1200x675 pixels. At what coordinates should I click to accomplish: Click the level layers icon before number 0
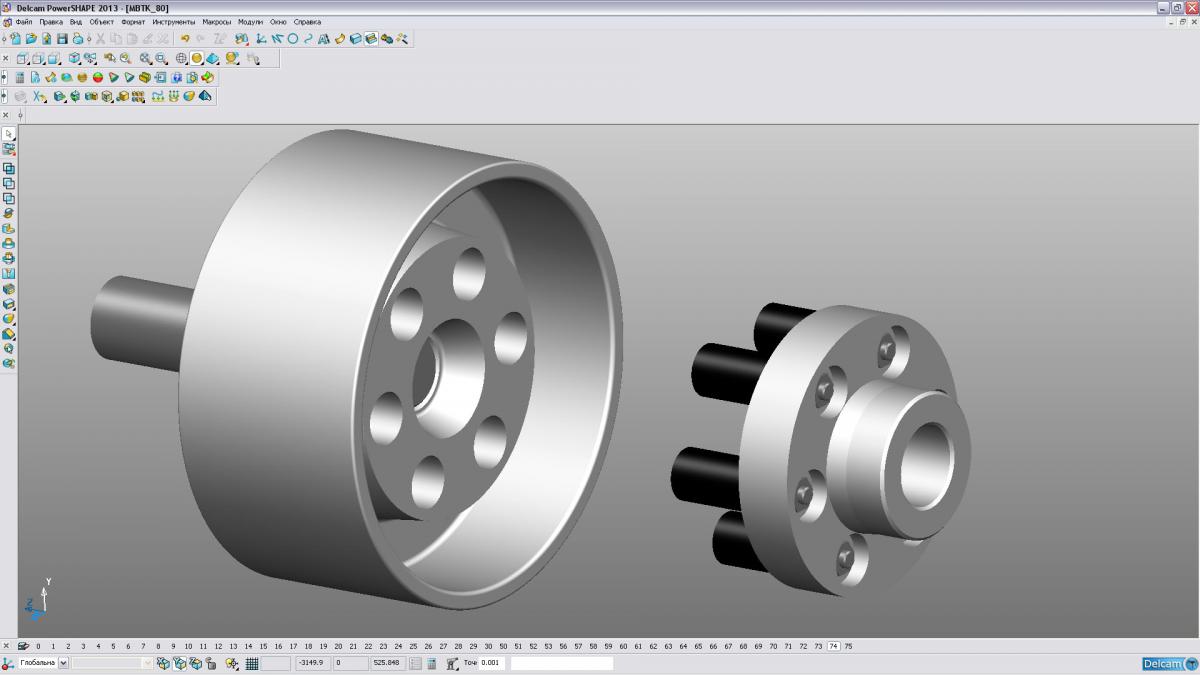23,646
